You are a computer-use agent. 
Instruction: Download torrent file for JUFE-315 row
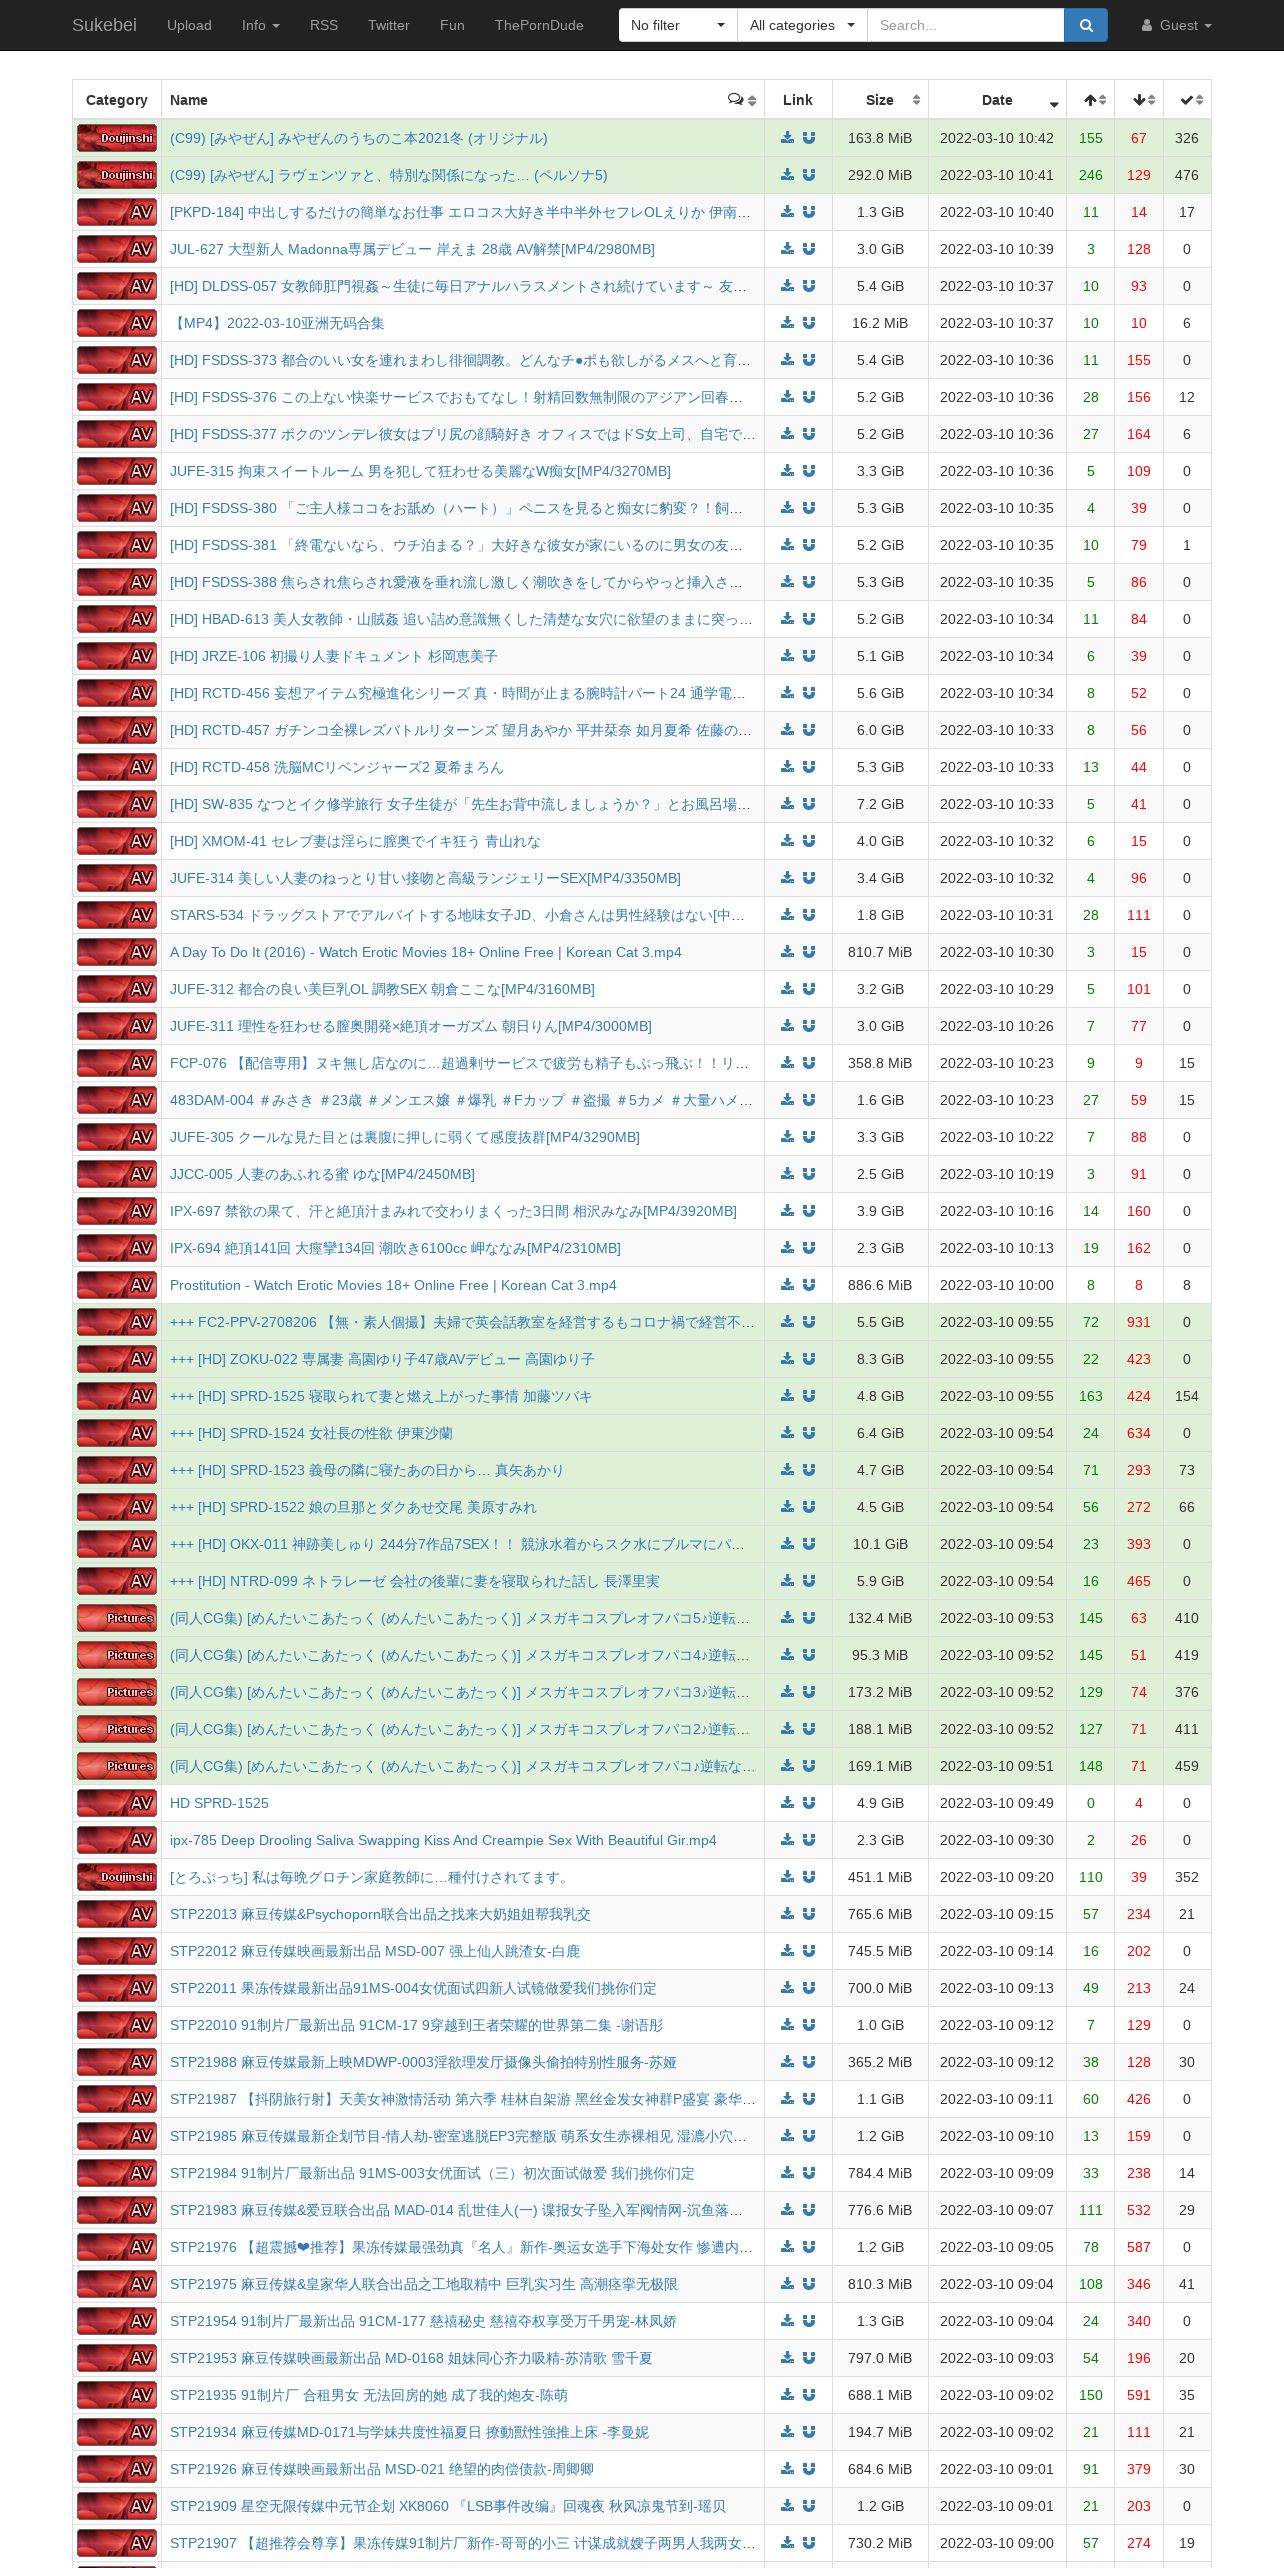click(788, 471)
